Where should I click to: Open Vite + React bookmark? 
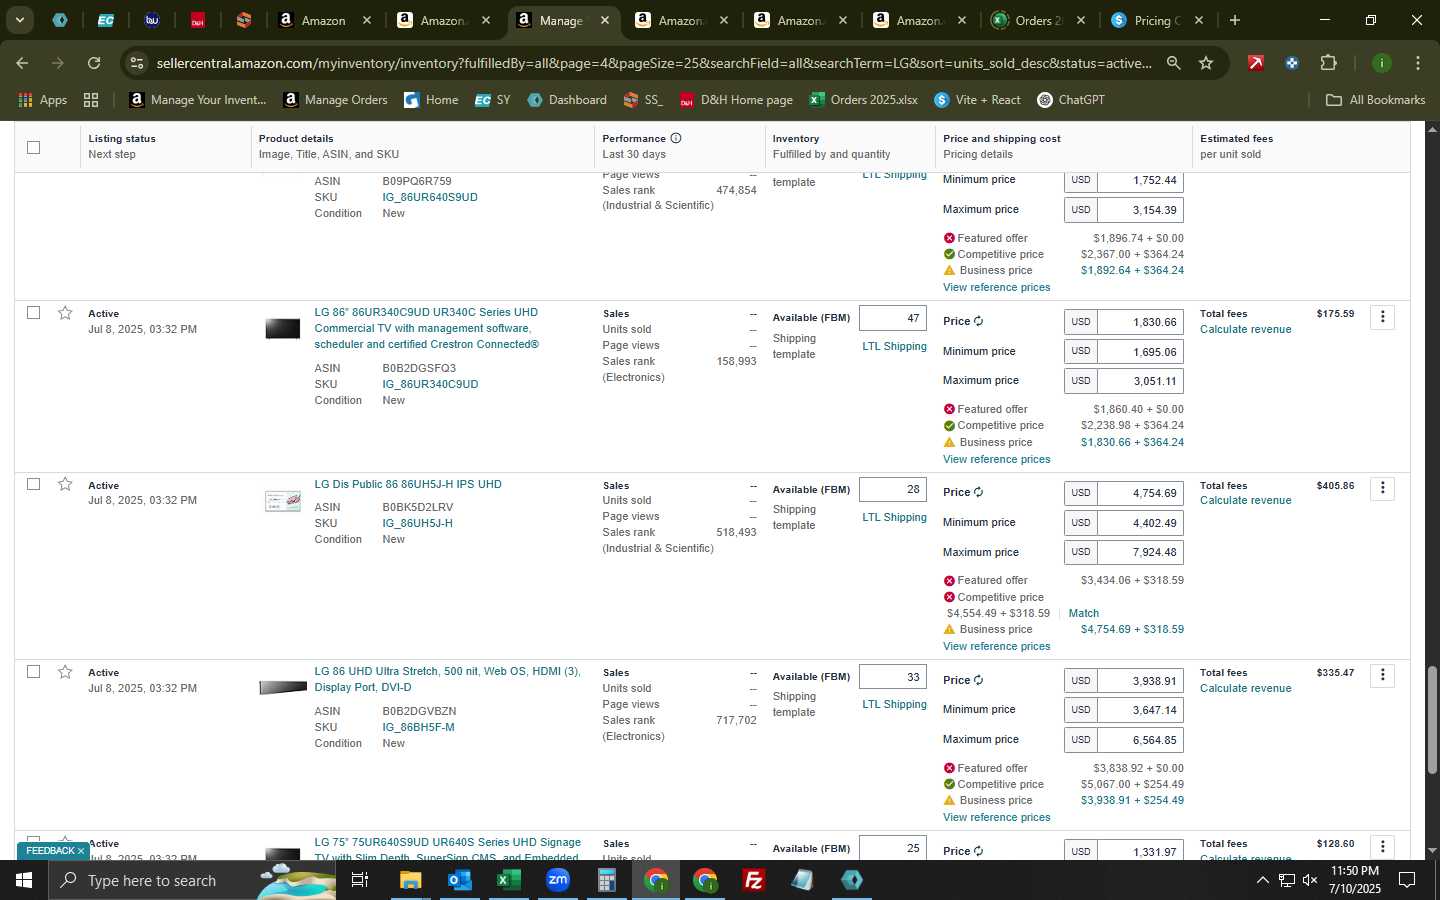tap(977, 100)
